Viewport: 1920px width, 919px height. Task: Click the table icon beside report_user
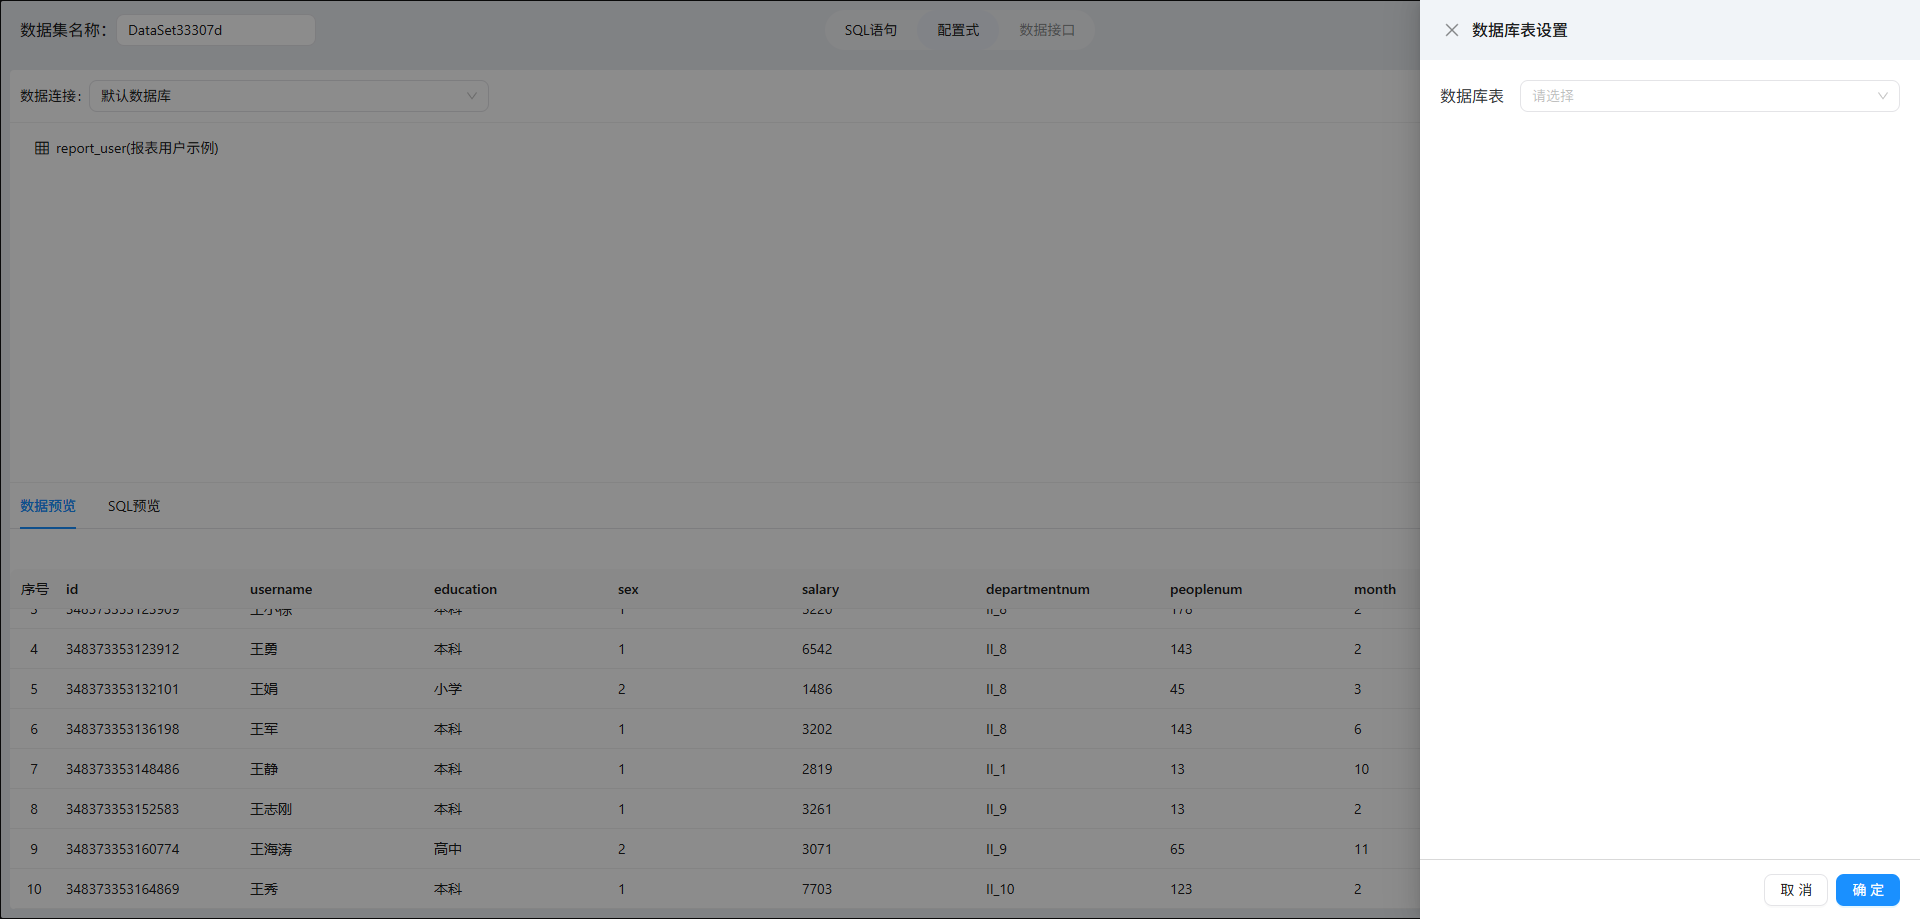42,148
